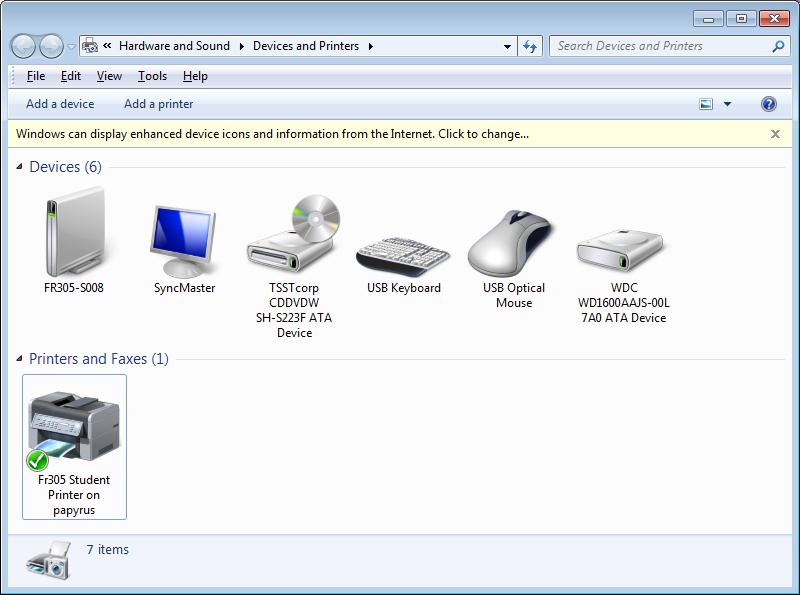This screenshot has height=595, width=800.
Task: Open the Tools menu
Action: 152,76
